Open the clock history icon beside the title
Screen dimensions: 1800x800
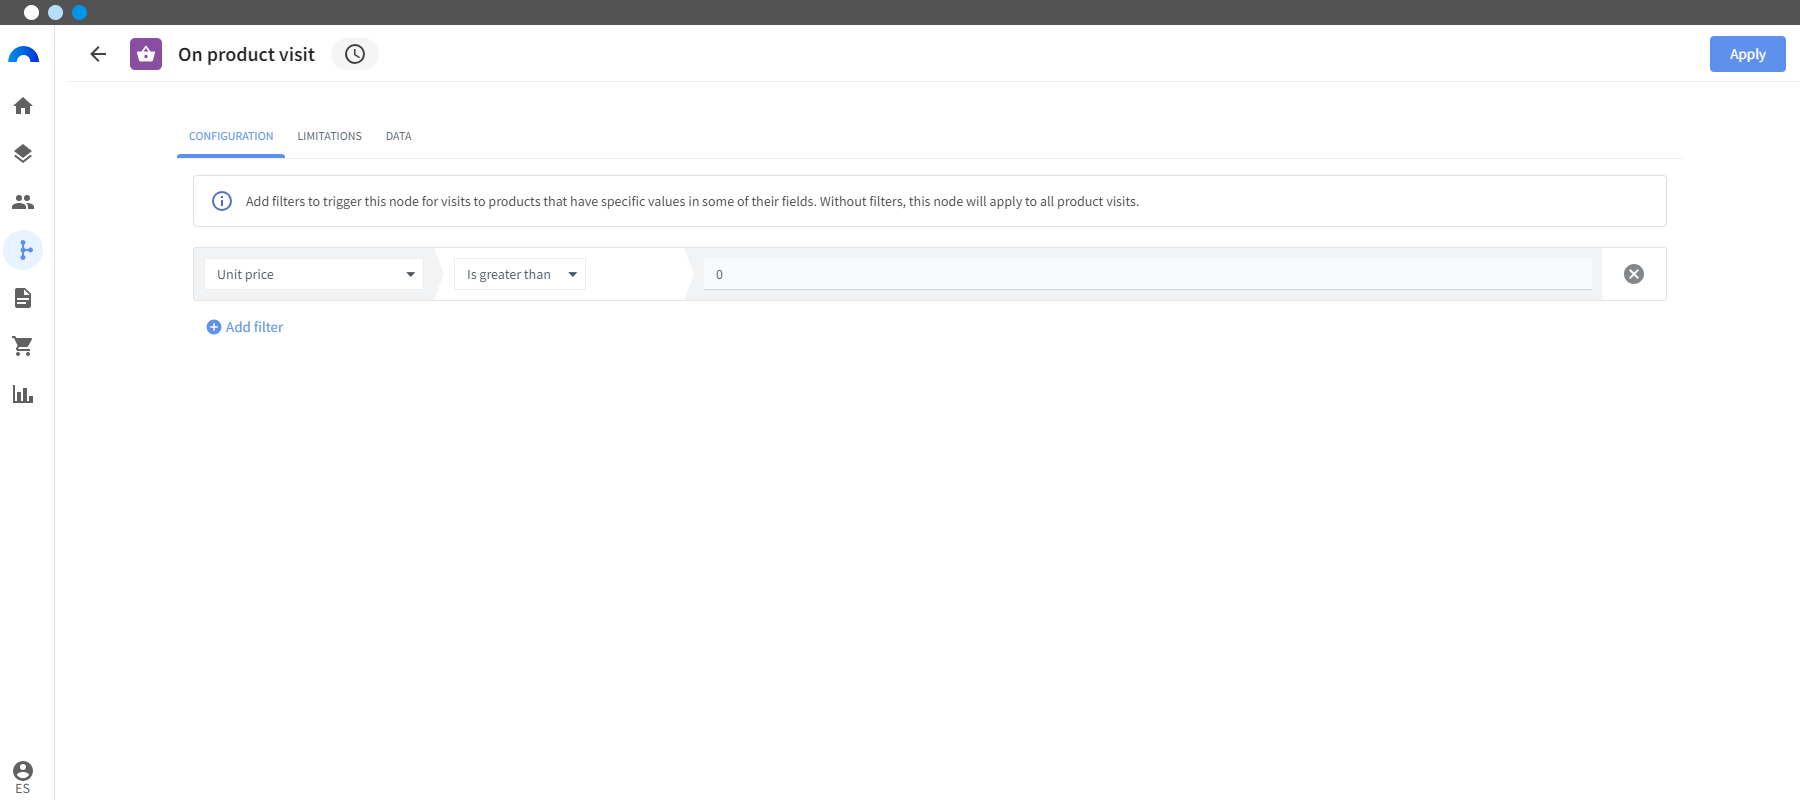tap(355, 54)
